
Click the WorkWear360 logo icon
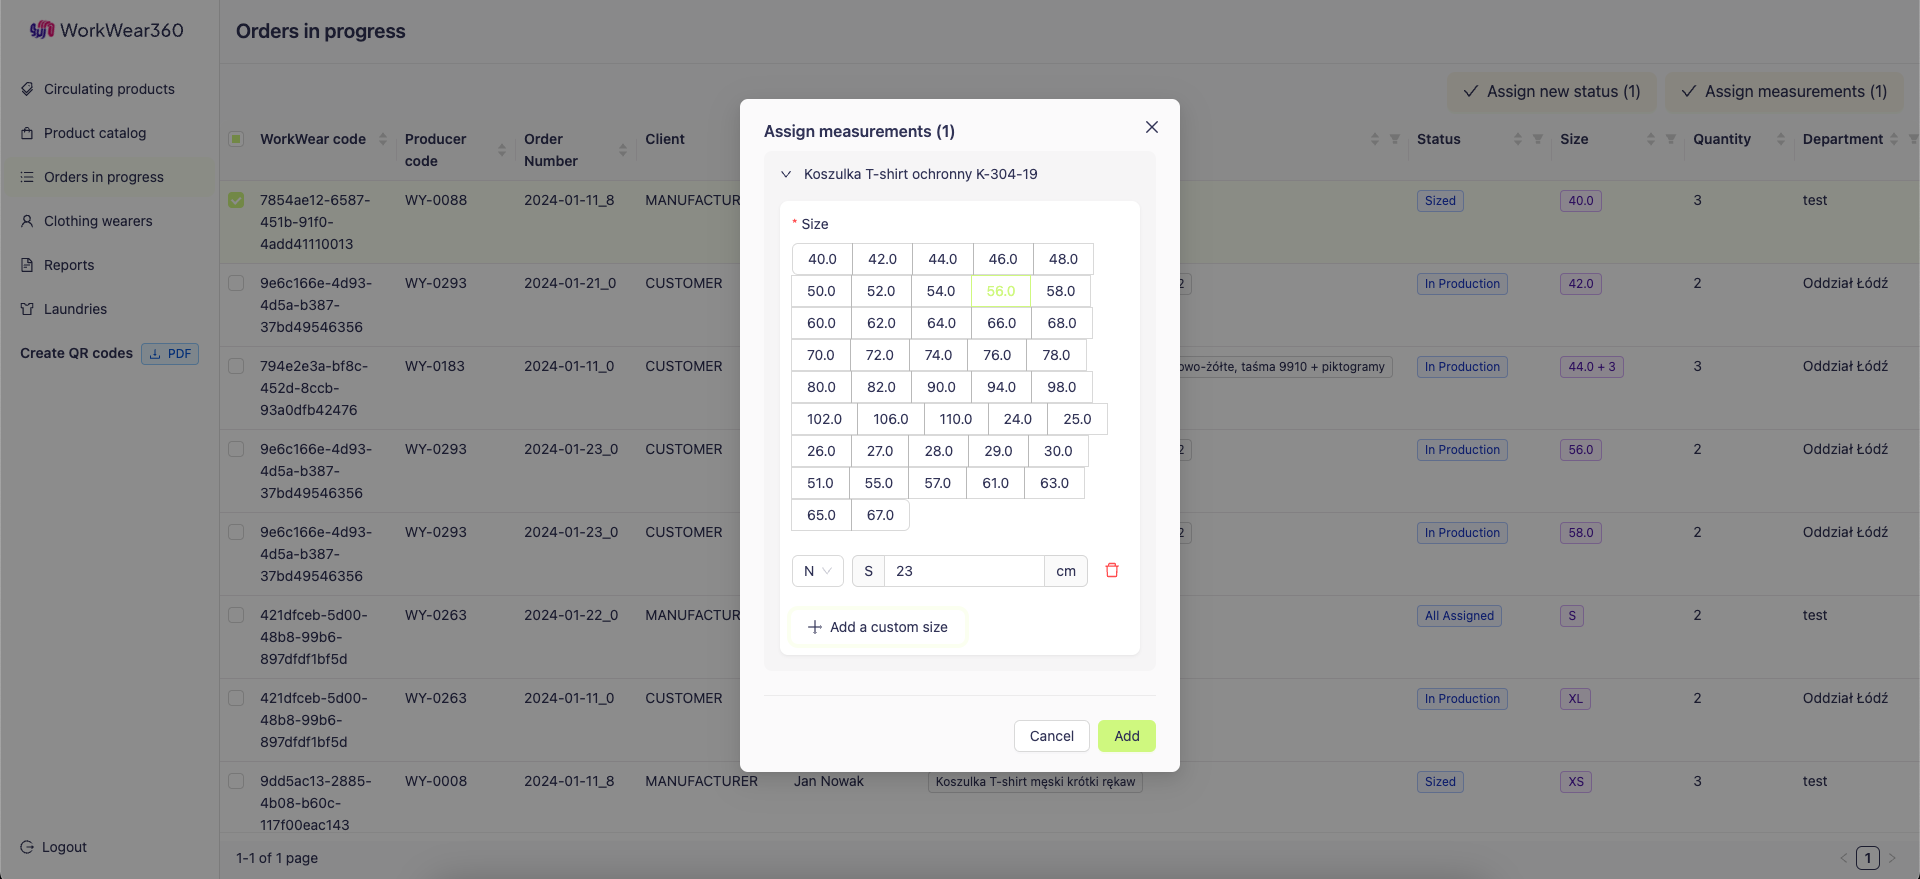(42, 30)
